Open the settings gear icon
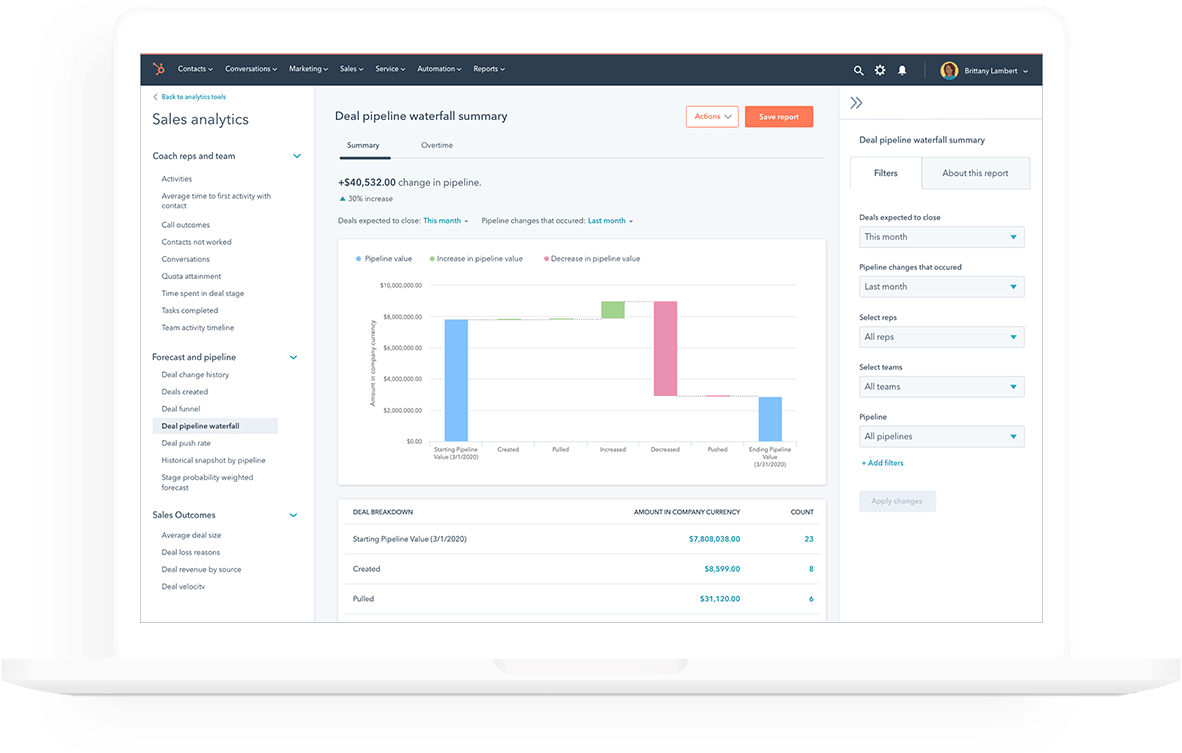The width and height of the screenshot is (1182, 753). pyautogui.click(x=879, y=70)
